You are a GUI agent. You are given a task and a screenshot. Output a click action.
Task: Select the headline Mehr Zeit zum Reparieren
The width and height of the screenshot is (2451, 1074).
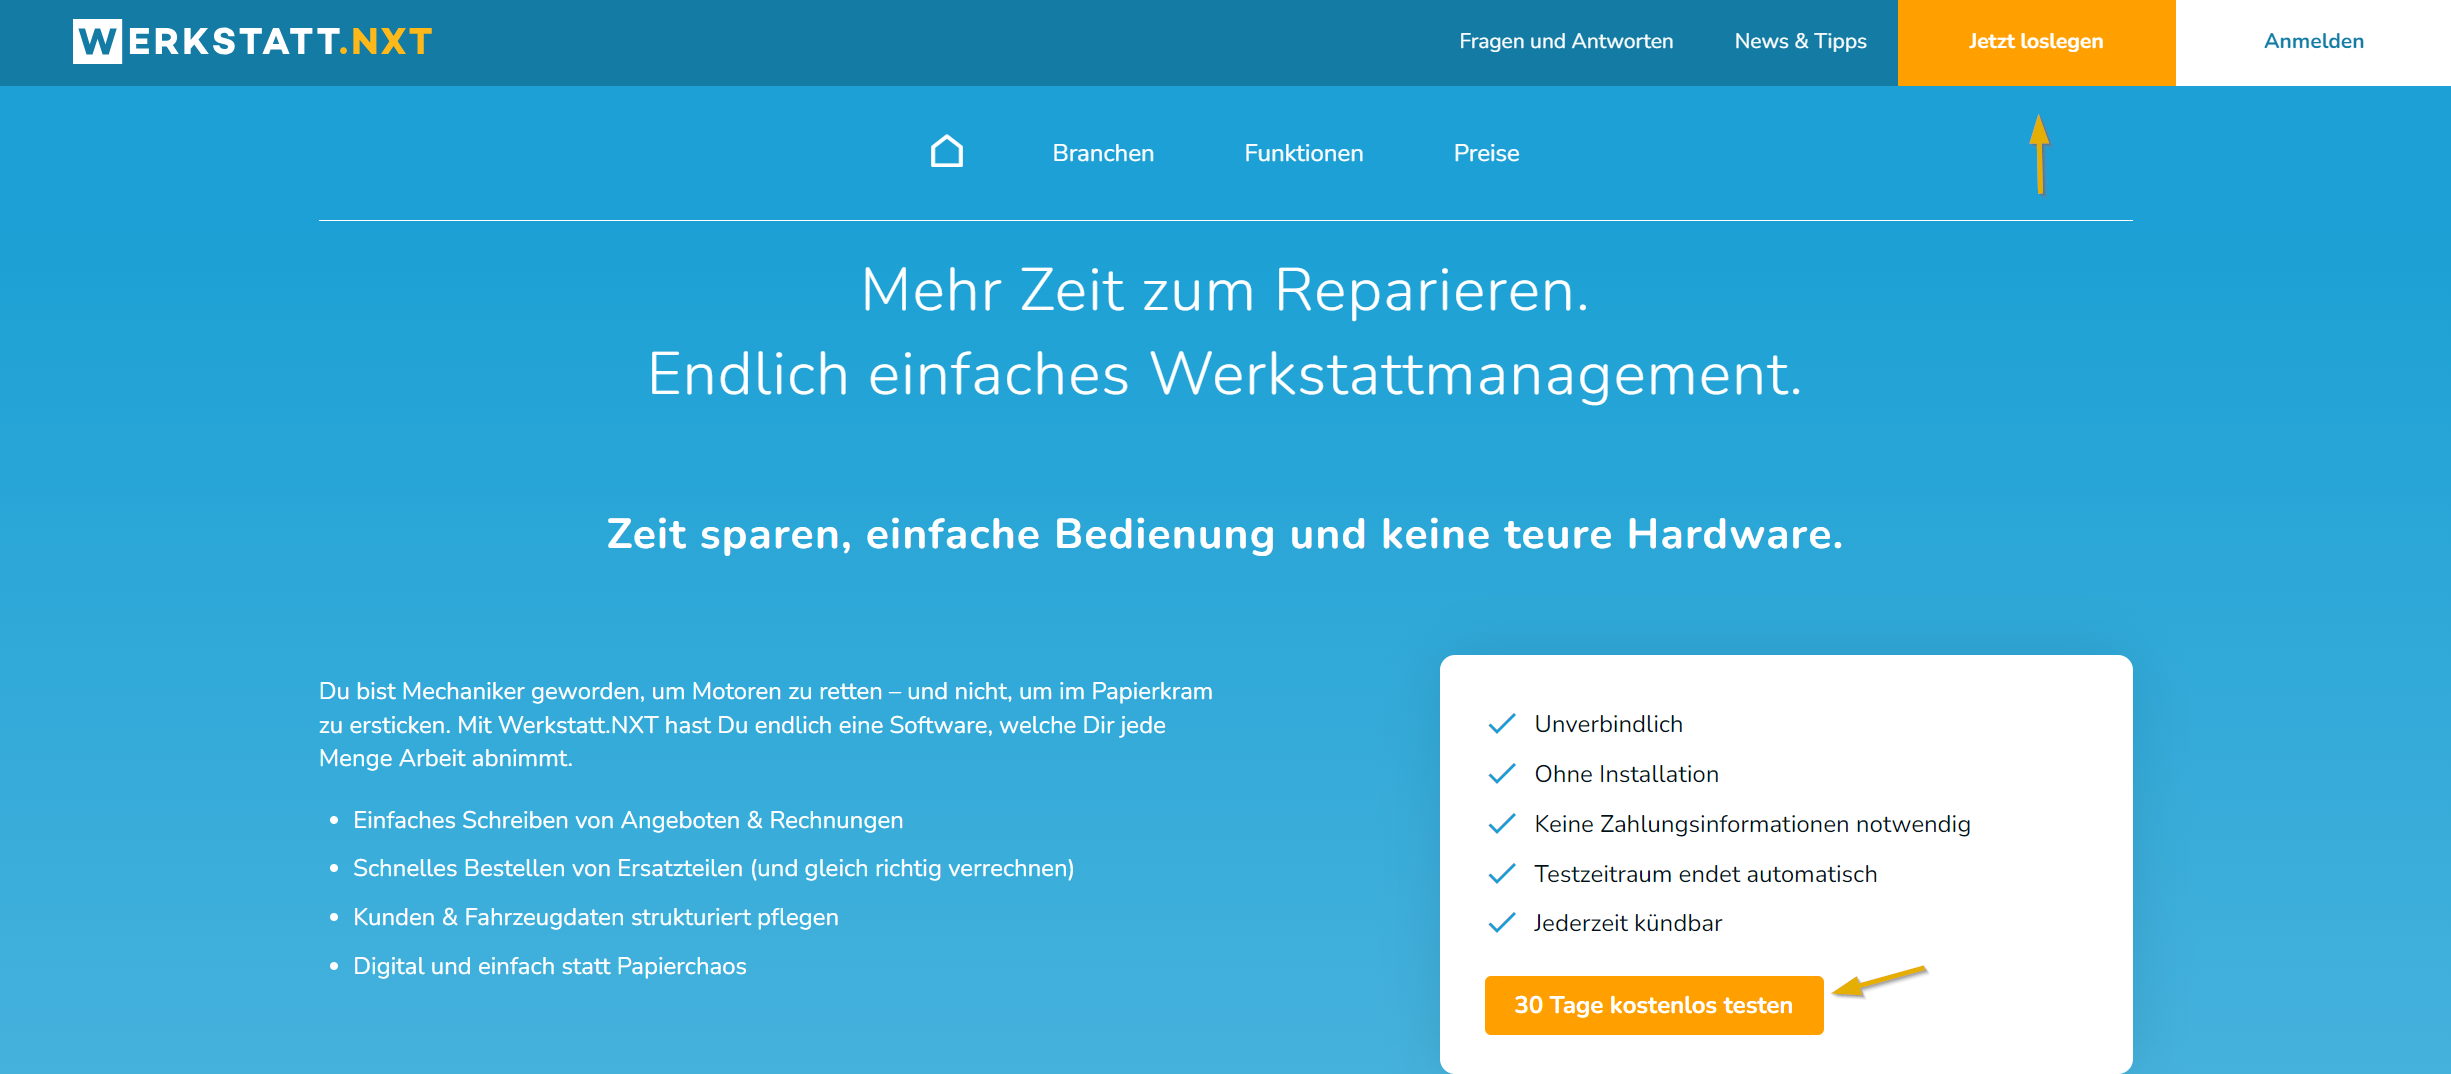pos(1225,290)
